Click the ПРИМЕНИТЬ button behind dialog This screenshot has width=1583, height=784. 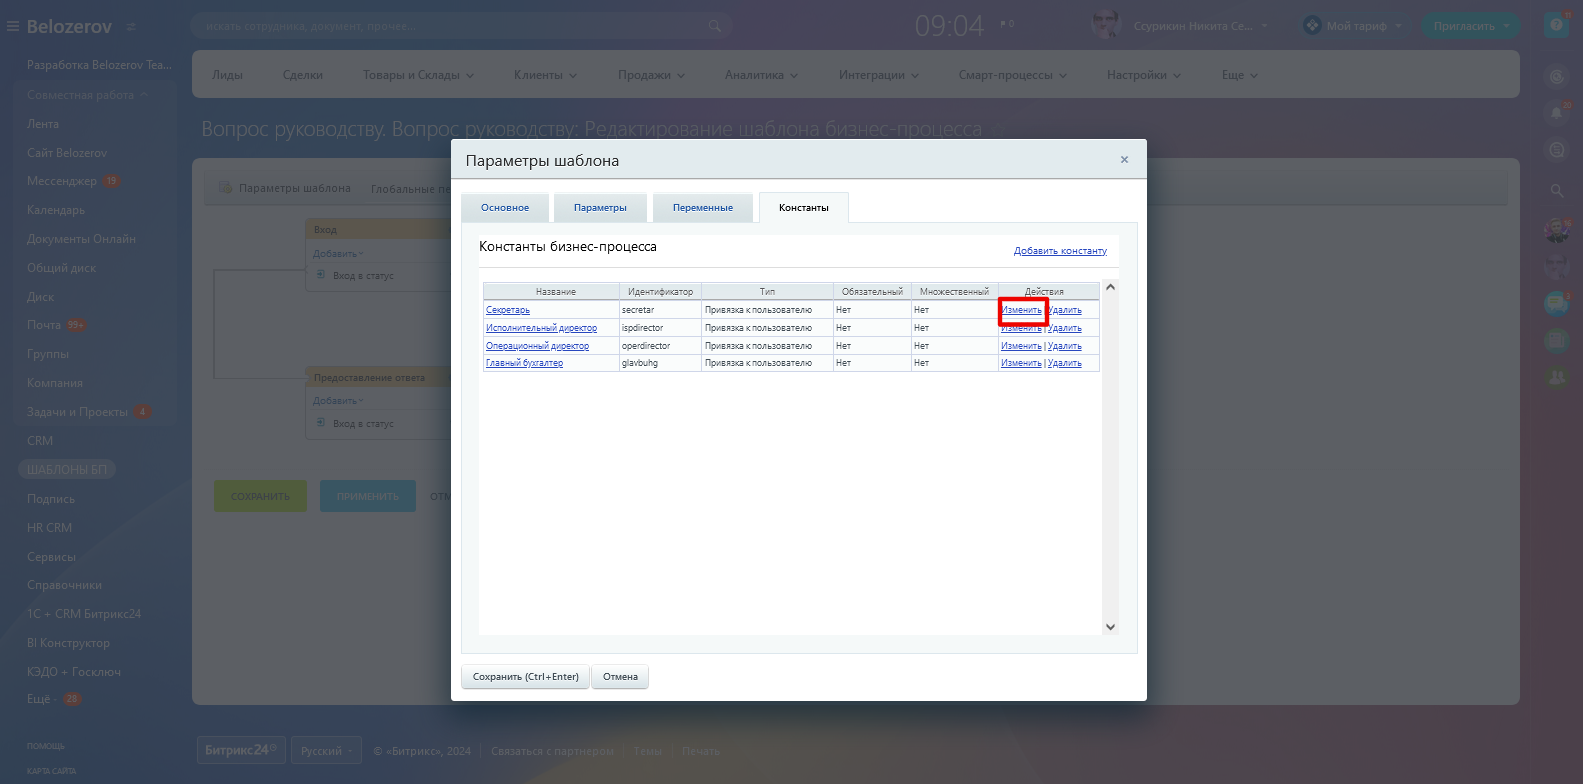[368, 496]
